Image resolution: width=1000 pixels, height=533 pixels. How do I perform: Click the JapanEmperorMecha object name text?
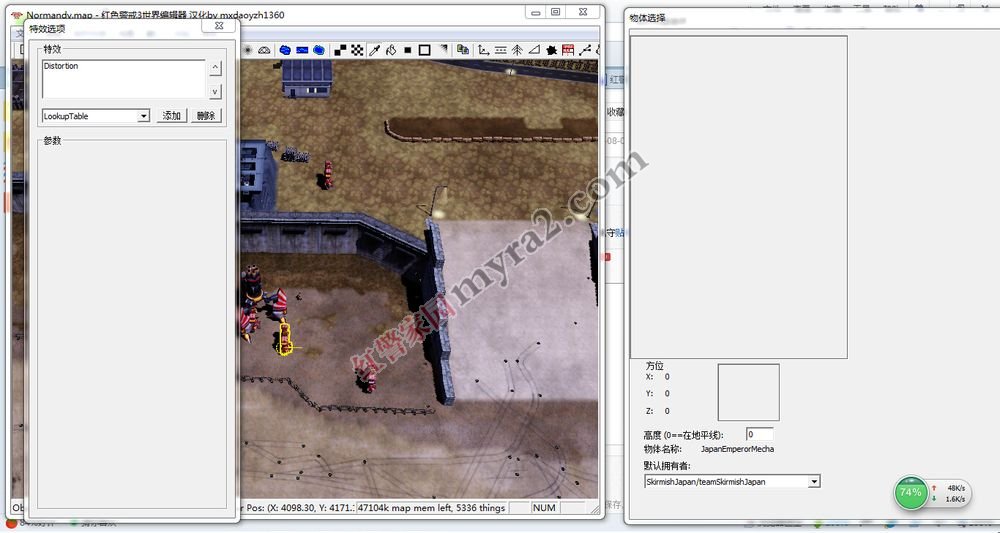point(737,449)
